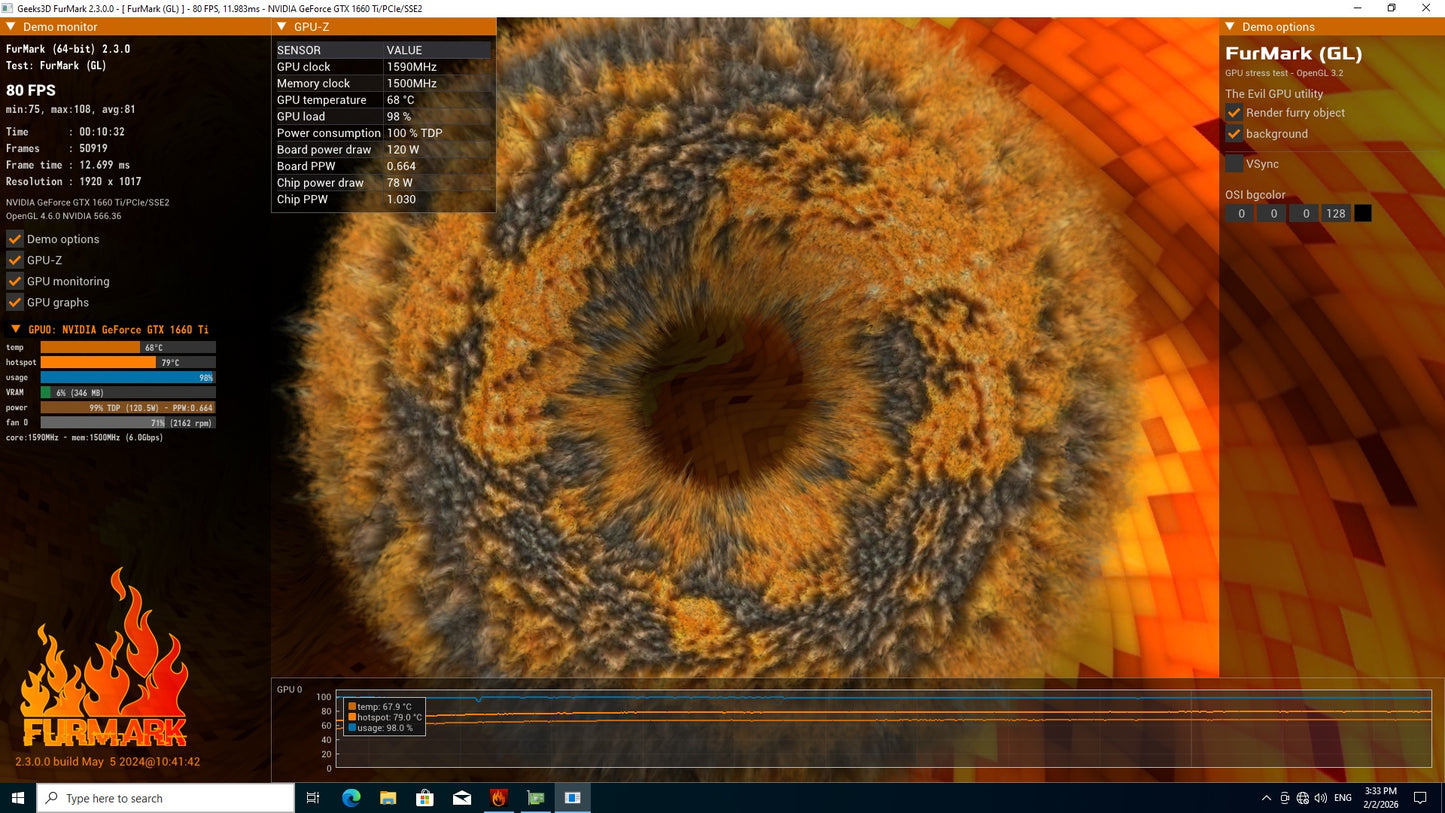This screenshot has width=1445, height=813.
Task: Collapse the GPU-Z panel
Action: [x=282, y=27]
